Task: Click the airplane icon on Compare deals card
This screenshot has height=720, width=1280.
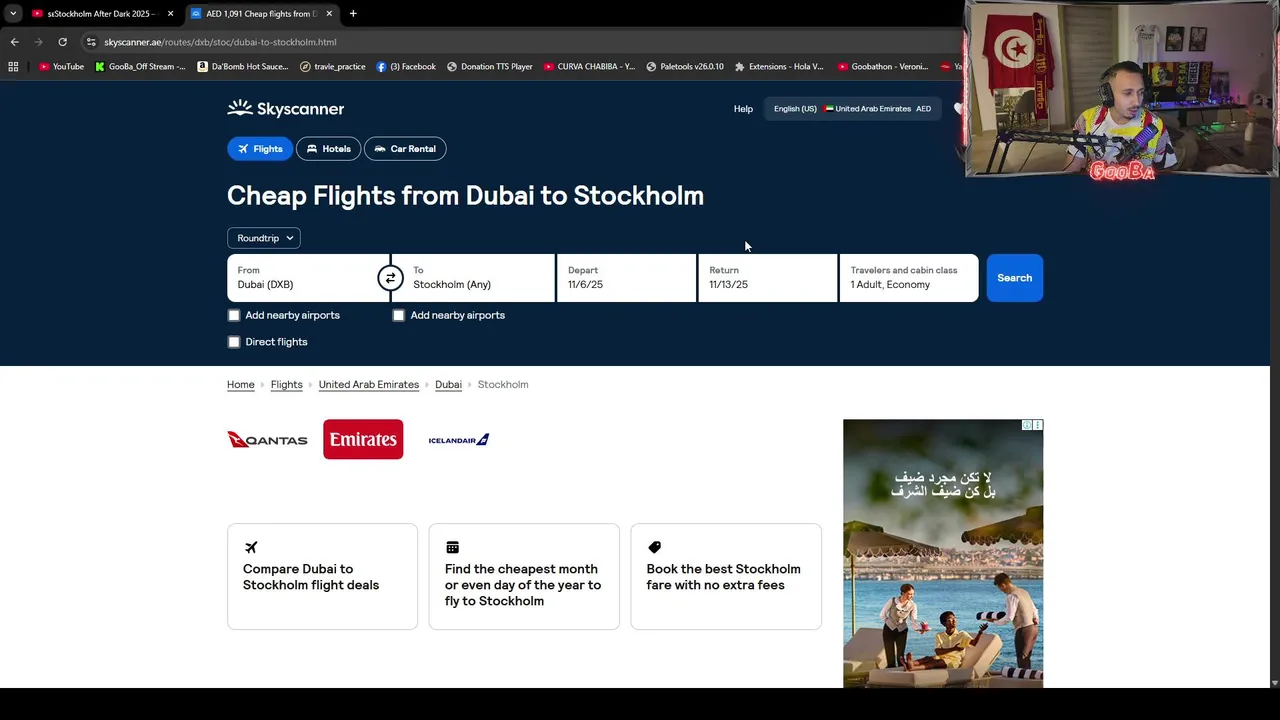Action: [x=251, y=547]
